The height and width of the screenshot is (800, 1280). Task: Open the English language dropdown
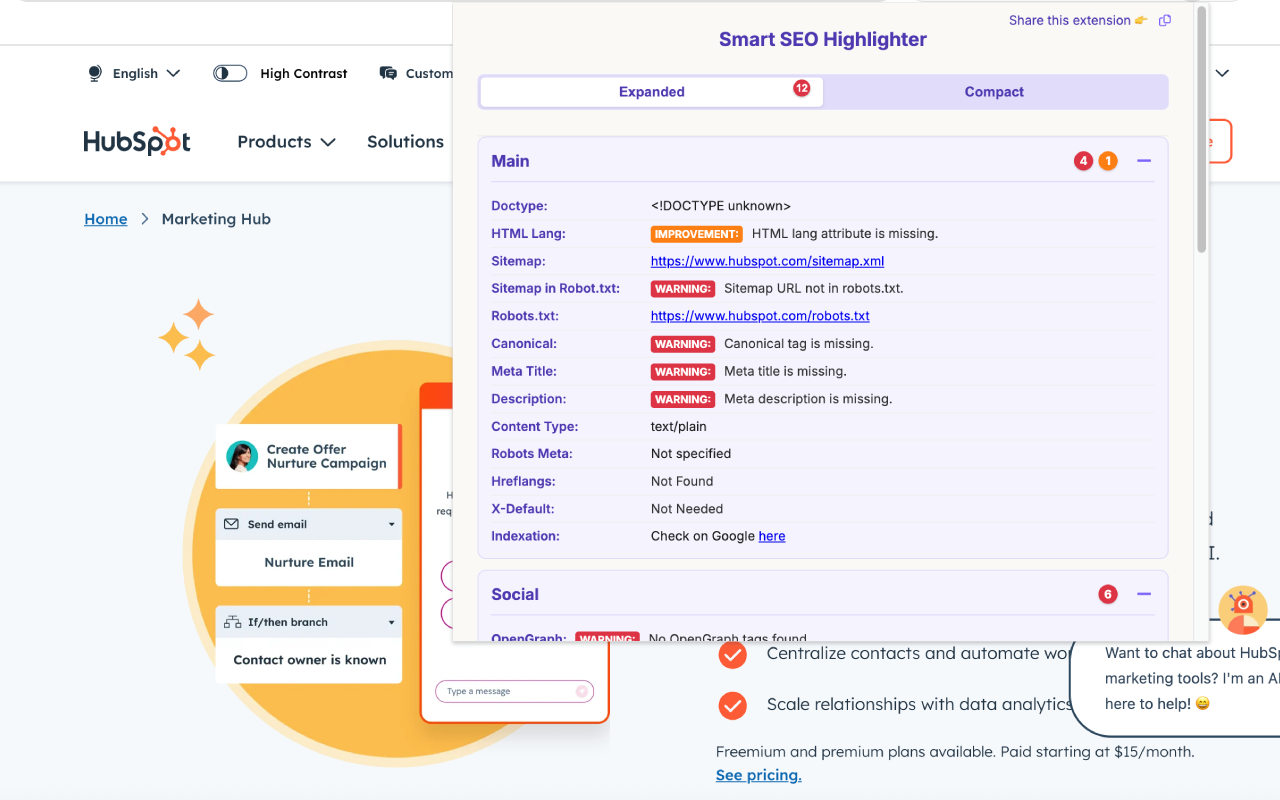[134, 72]
